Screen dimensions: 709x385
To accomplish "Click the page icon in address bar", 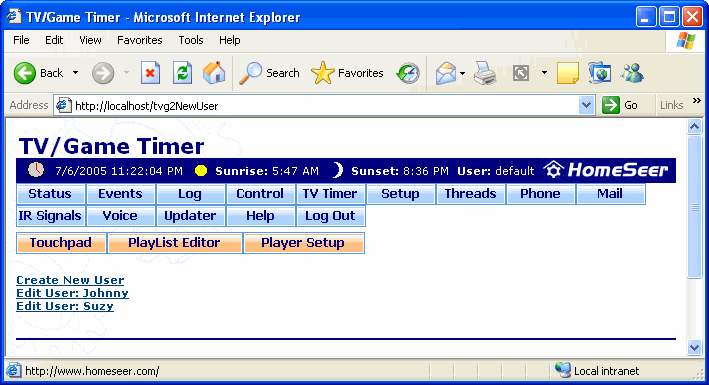I will coord(64,105).
